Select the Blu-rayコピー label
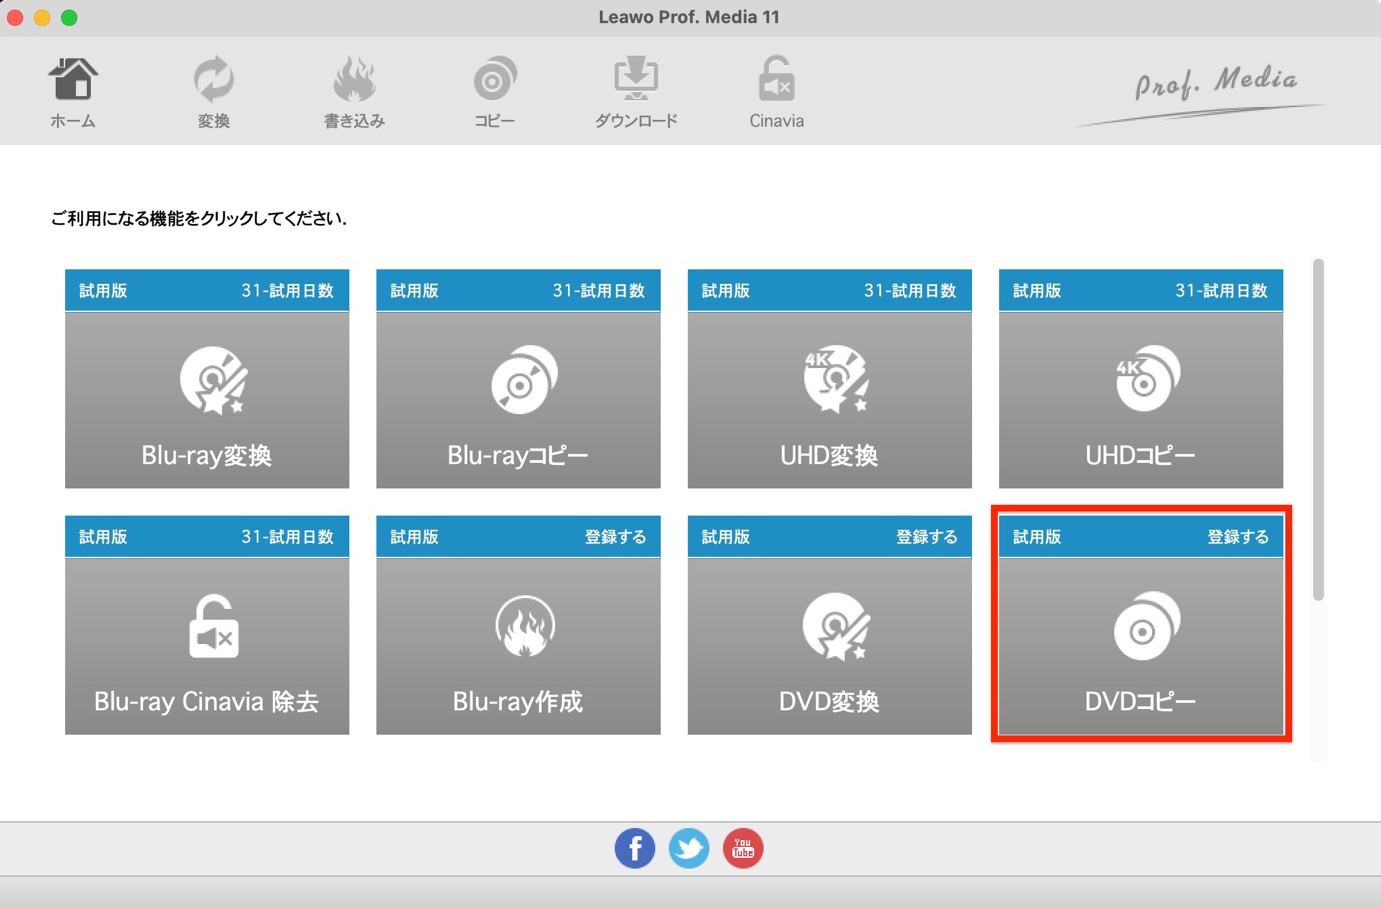The width and height of the screenshot is (1381, 908). click(518, 456)
